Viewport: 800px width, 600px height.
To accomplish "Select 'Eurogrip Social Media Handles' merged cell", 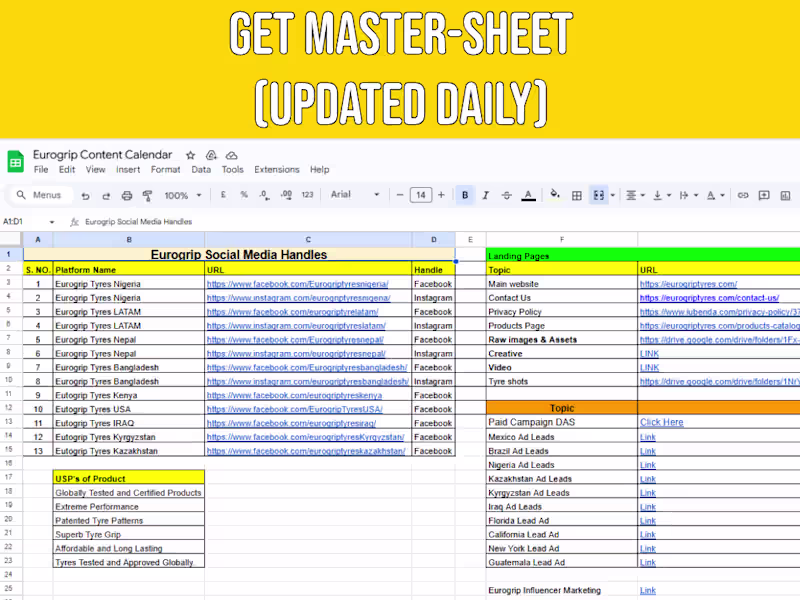I will coord(239,255).
